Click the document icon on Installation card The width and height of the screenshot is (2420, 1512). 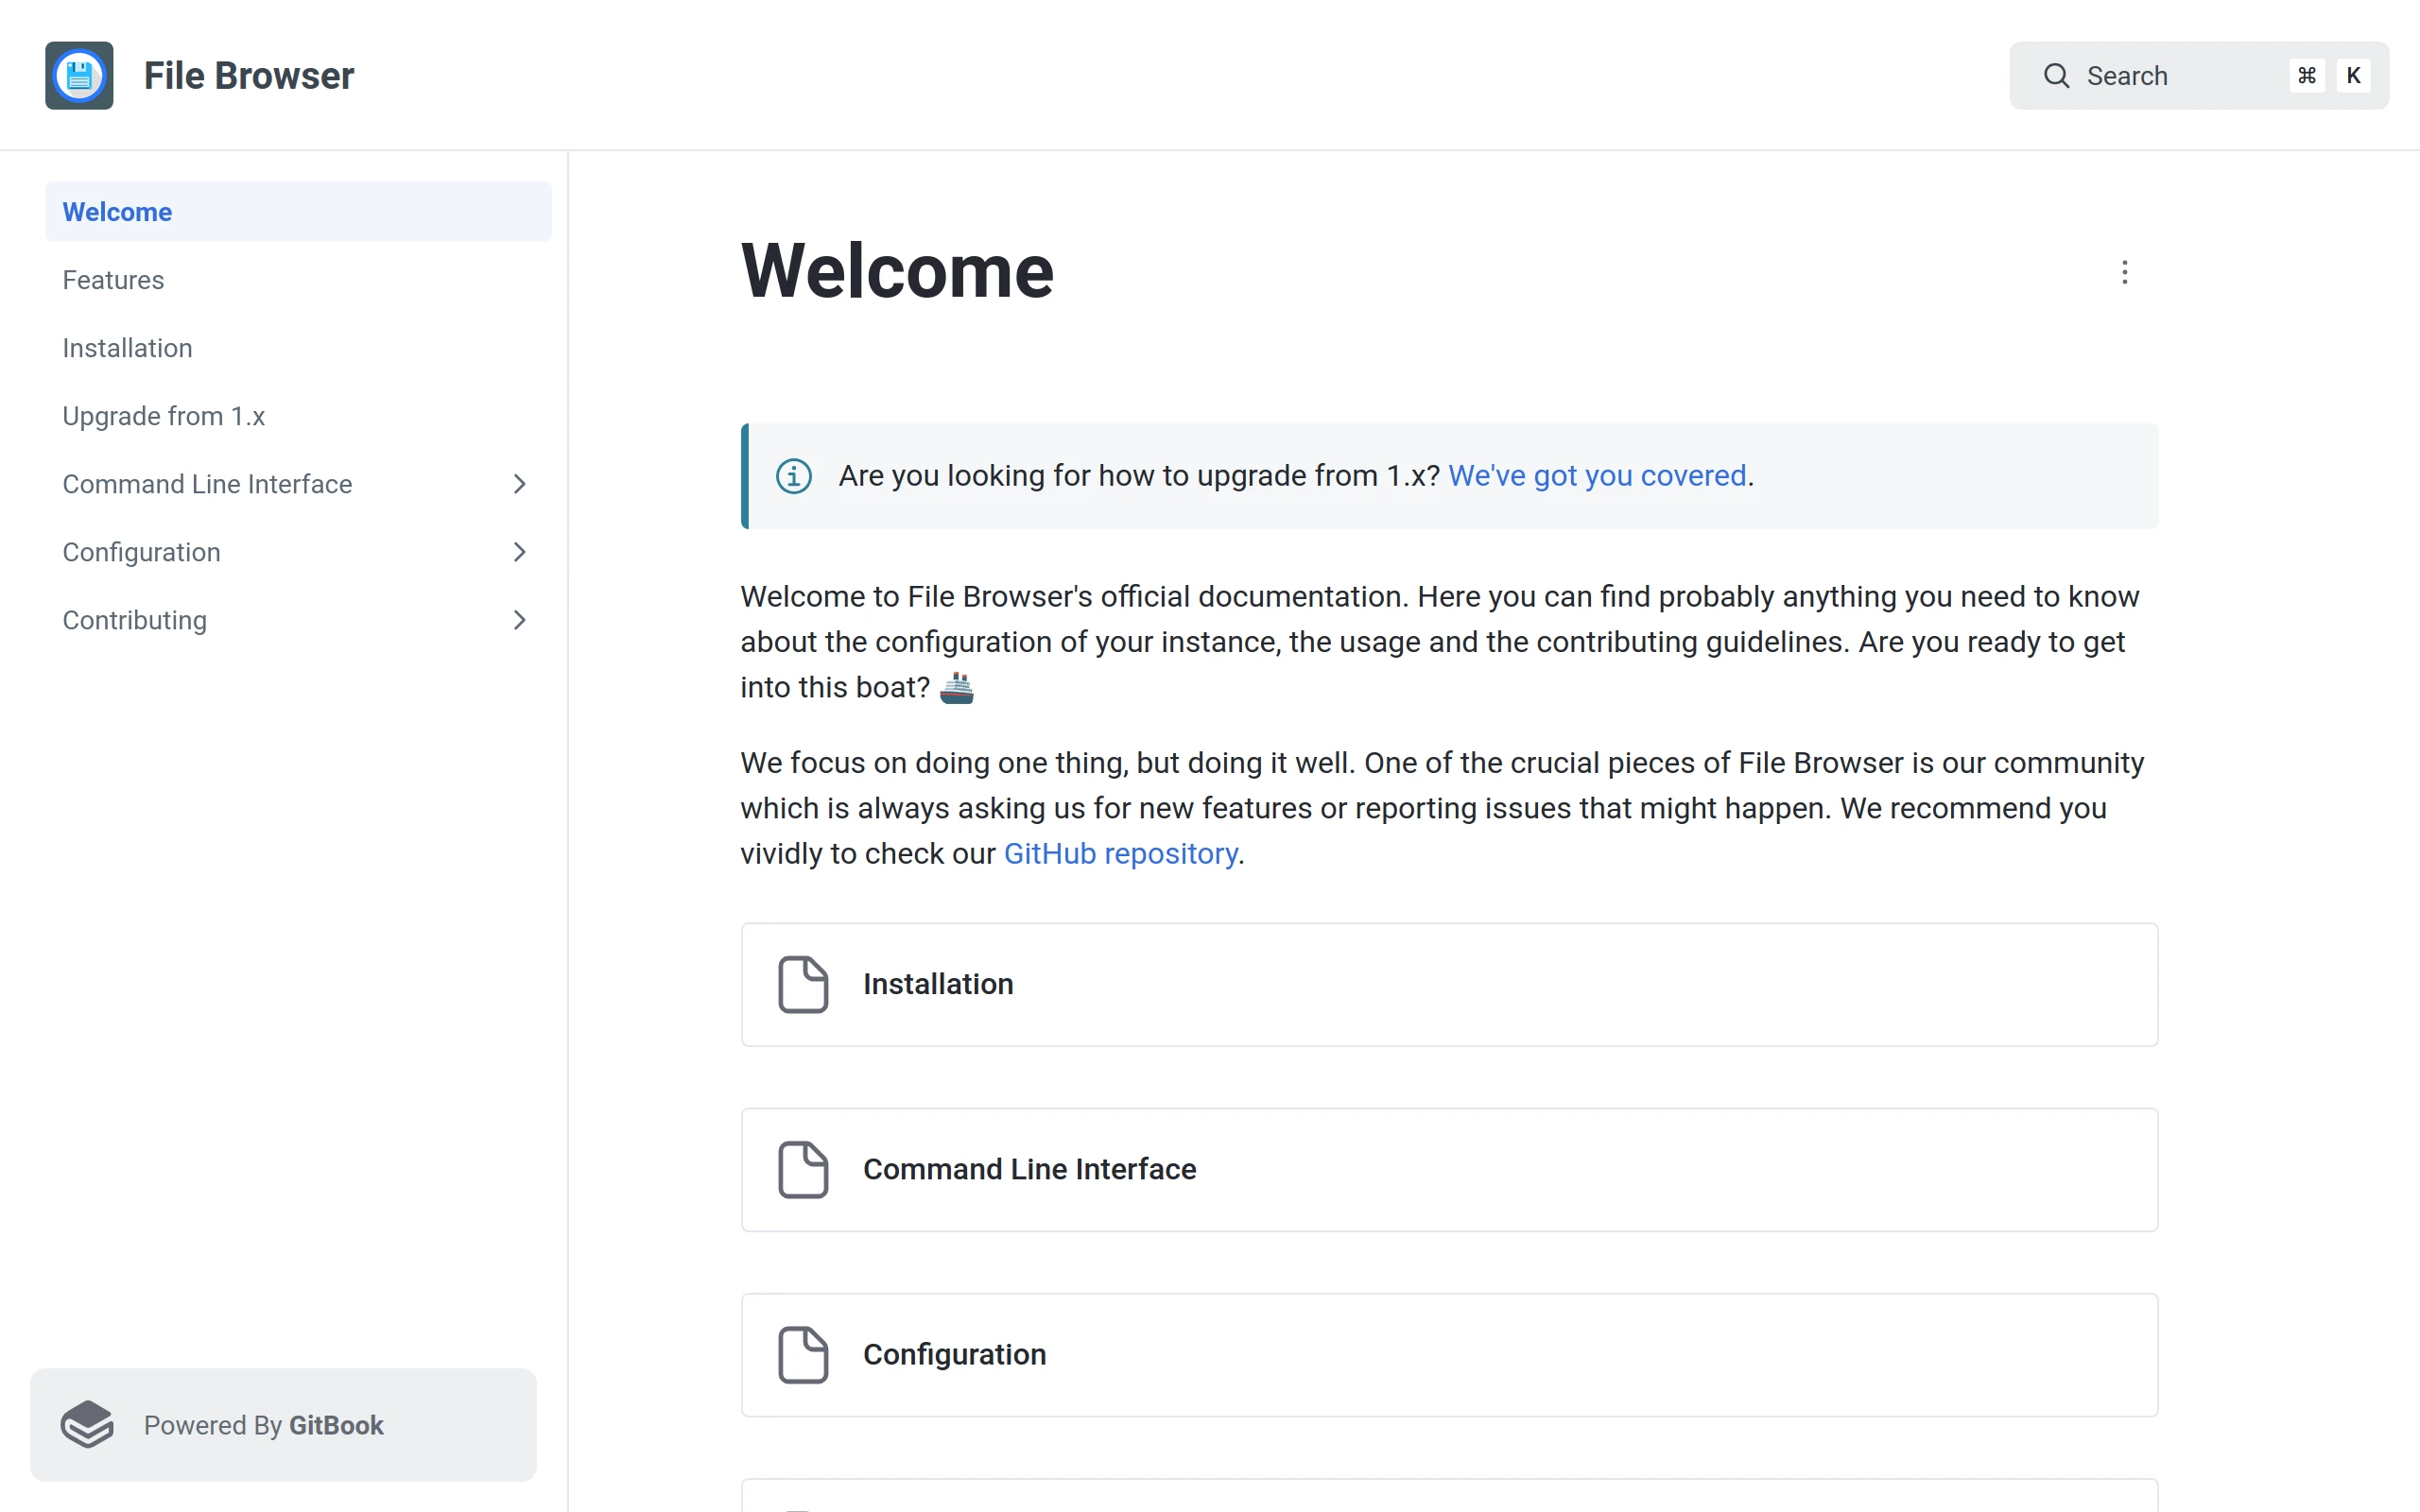803,984
